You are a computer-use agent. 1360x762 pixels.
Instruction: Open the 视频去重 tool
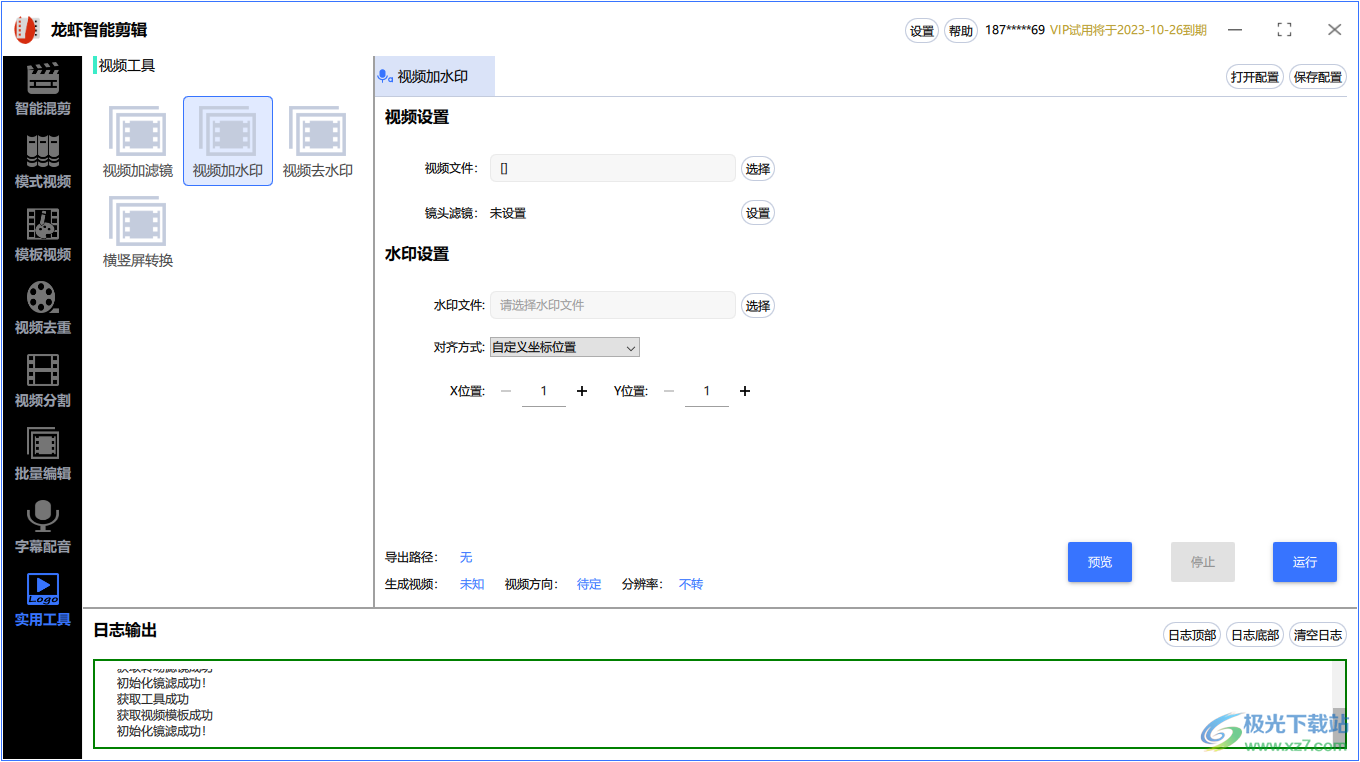41,308
